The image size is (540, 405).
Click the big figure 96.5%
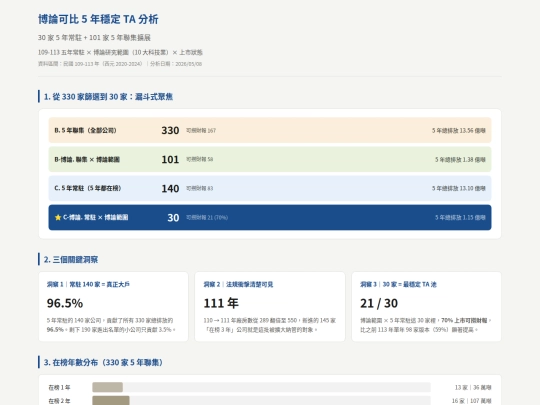pyautogui.click(x=65, y=303)
